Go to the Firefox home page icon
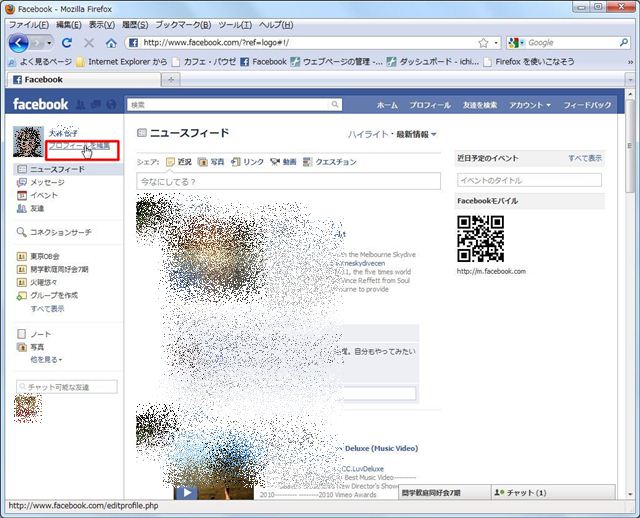The width and height of the screenshot is (640, 518). [x=111, y=42]
